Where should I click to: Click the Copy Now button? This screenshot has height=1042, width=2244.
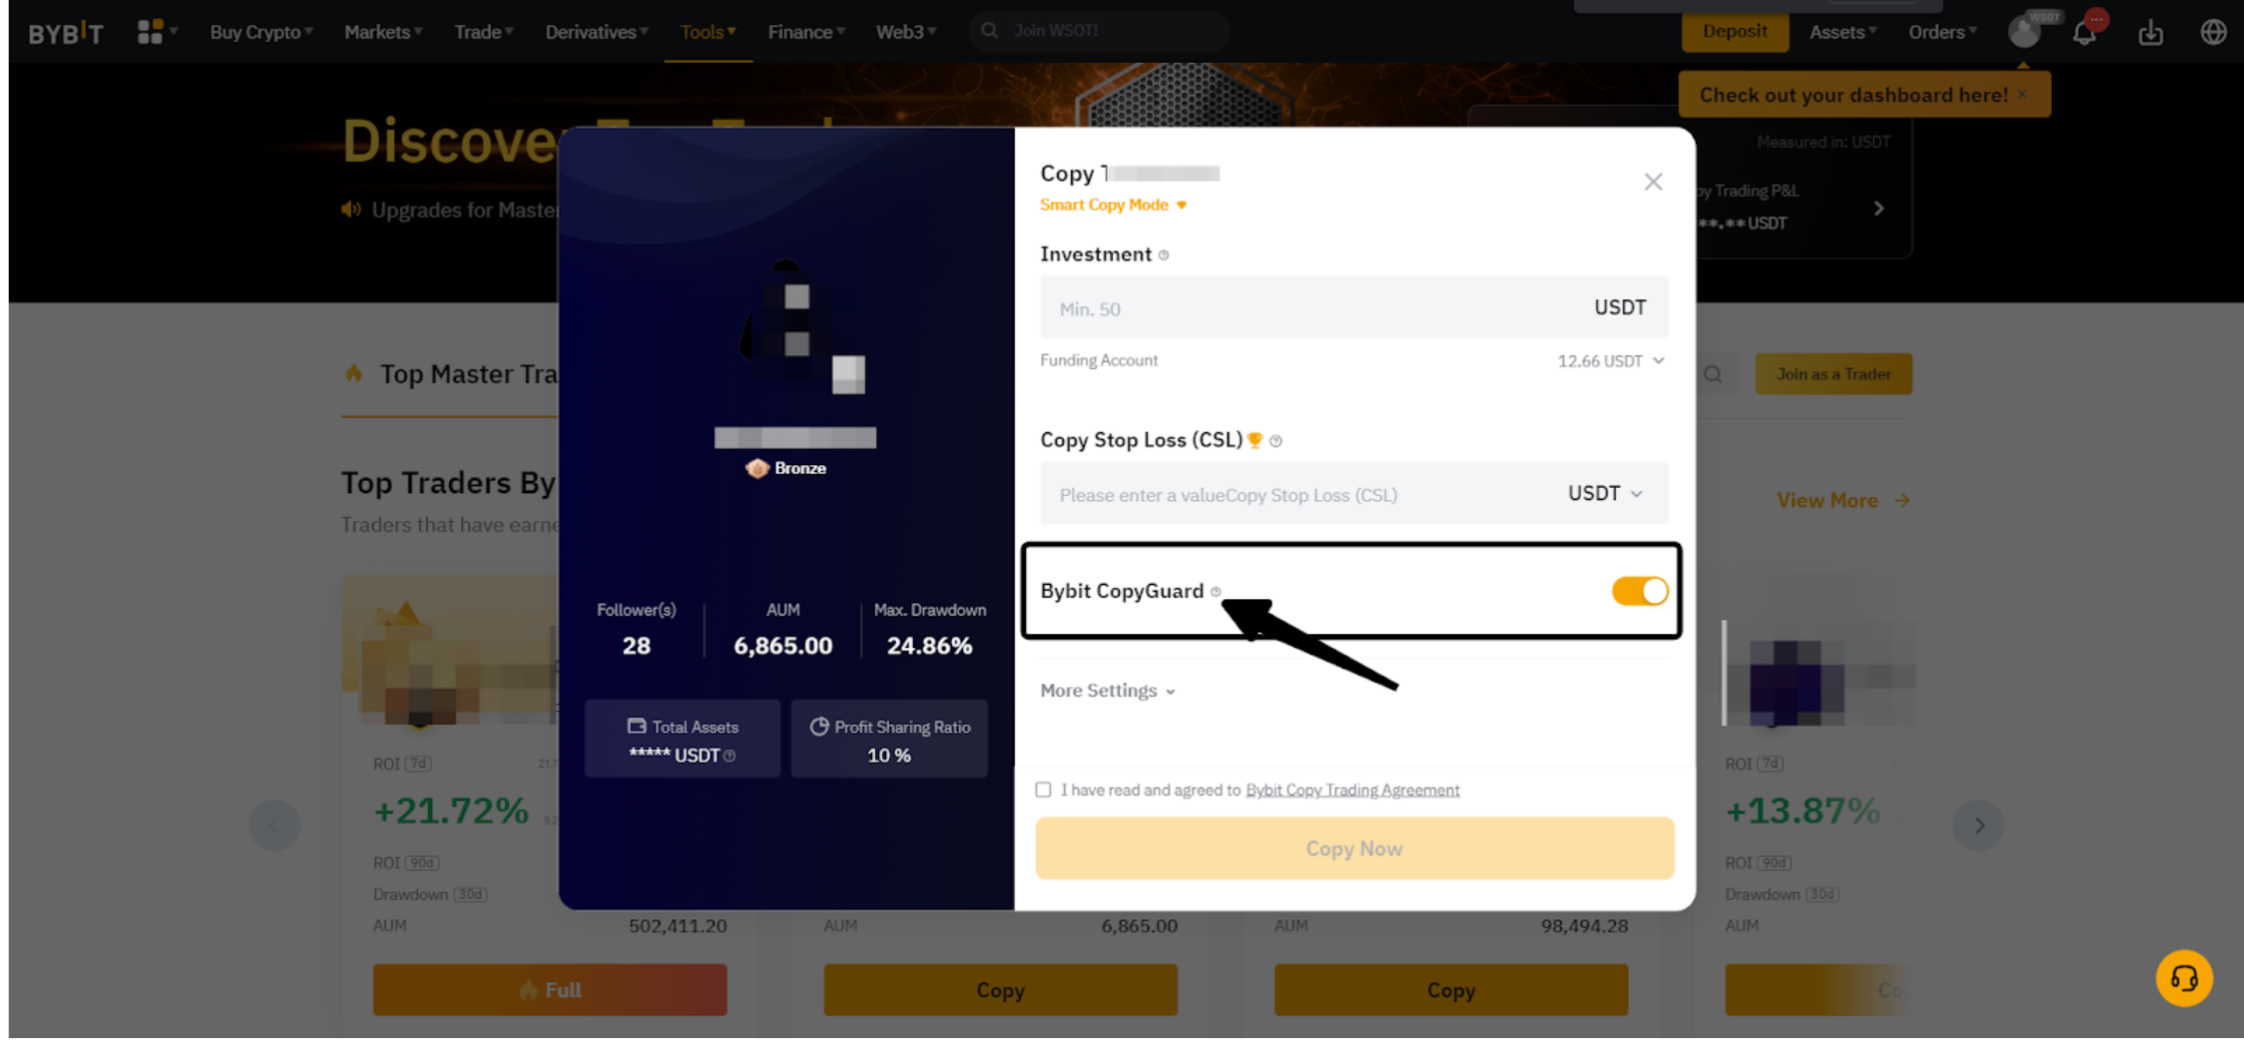coord(1355,849)
